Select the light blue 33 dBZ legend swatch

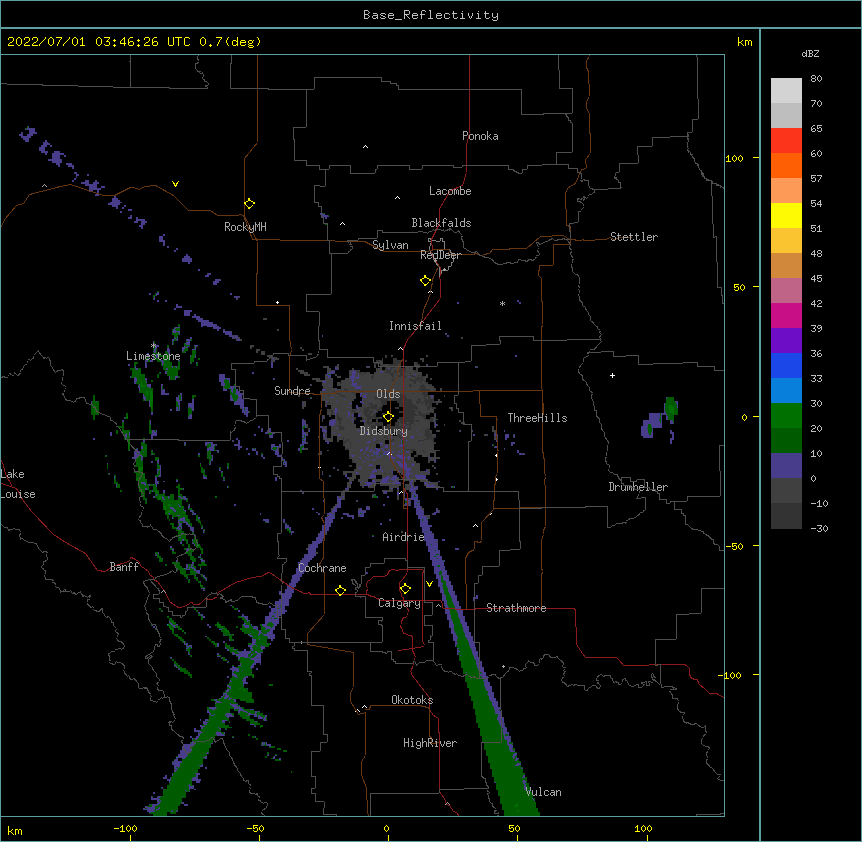(786, 390)
